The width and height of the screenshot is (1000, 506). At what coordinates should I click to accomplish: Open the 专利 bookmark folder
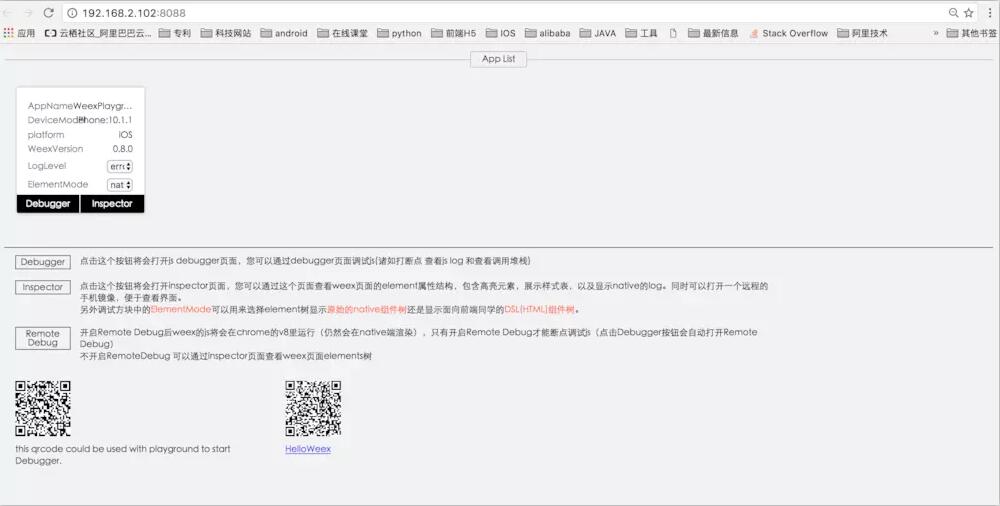pos(175,33)
